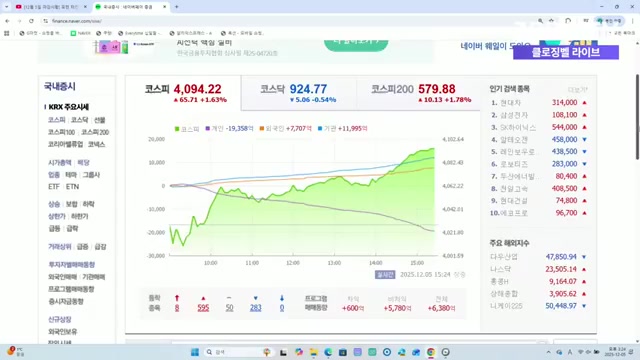Click the browser forward arrow
This screenshot has width=640, height=360.
(x=19, y=21)
